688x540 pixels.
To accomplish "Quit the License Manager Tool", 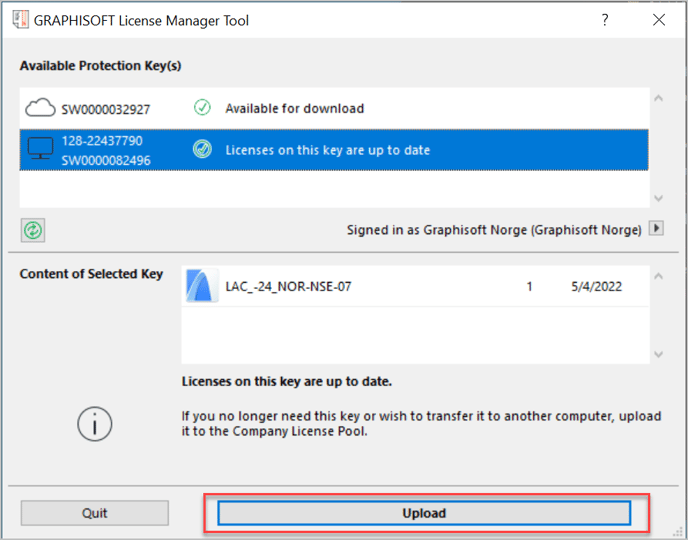I will pyautogui.click(x=94, y=513).
